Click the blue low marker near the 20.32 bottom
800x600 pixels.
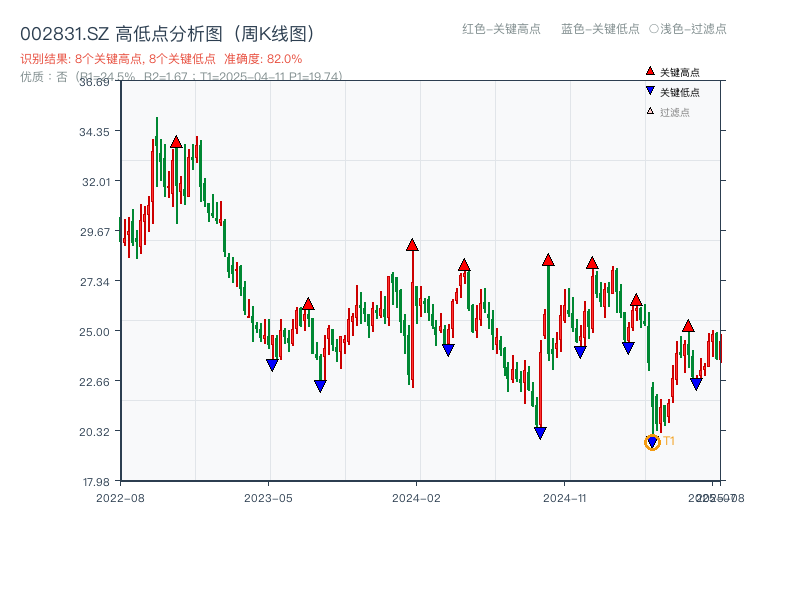click(539, 431)
